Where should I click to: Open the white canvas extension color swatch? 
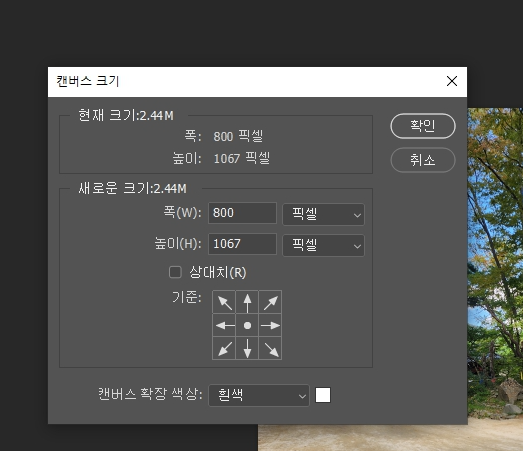tap(323, 395)
